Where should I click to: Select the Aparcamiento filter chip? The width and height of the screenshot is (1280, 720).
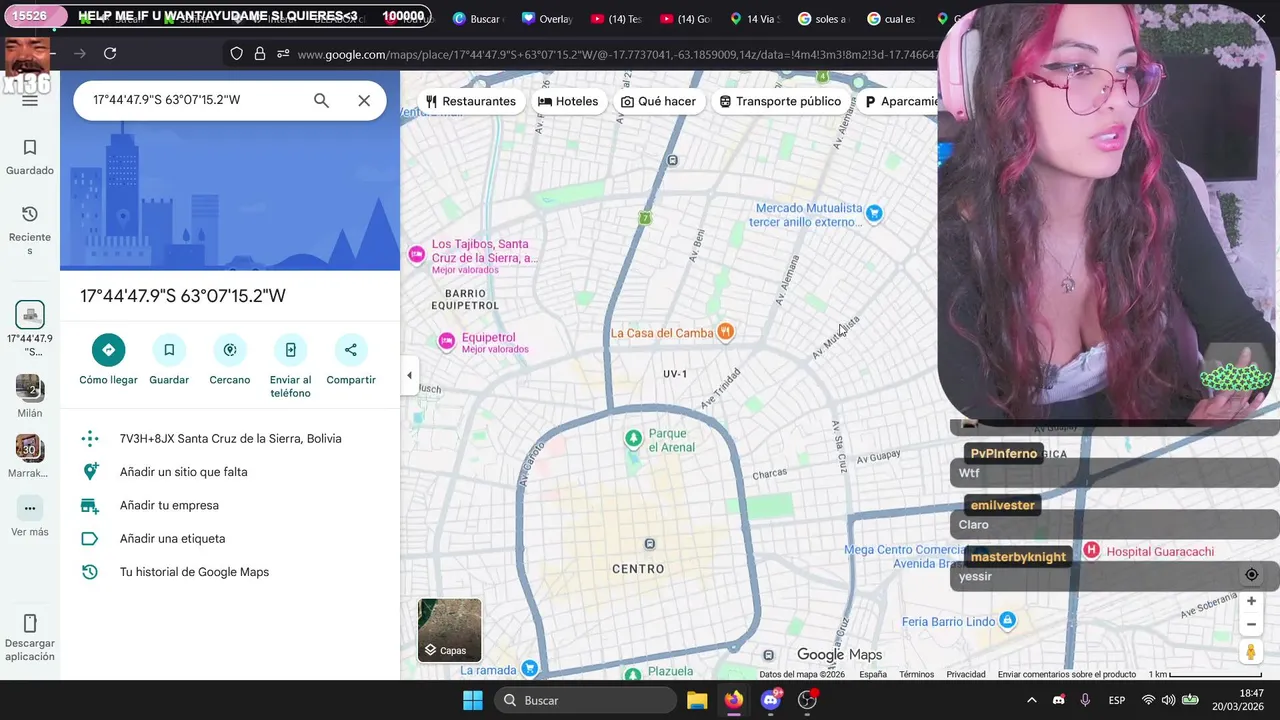point(899,101)
